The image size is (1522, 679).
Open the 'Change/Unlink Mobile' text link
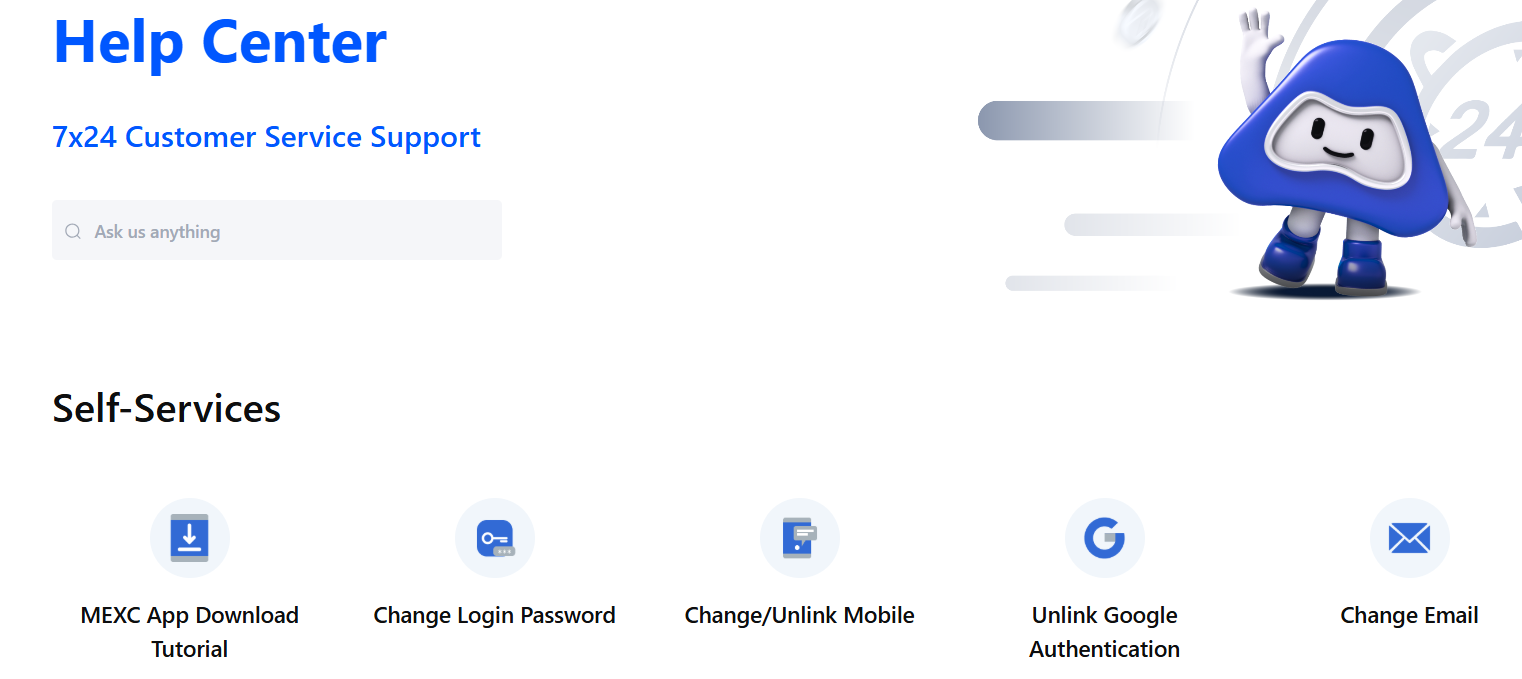pos(800,615)
